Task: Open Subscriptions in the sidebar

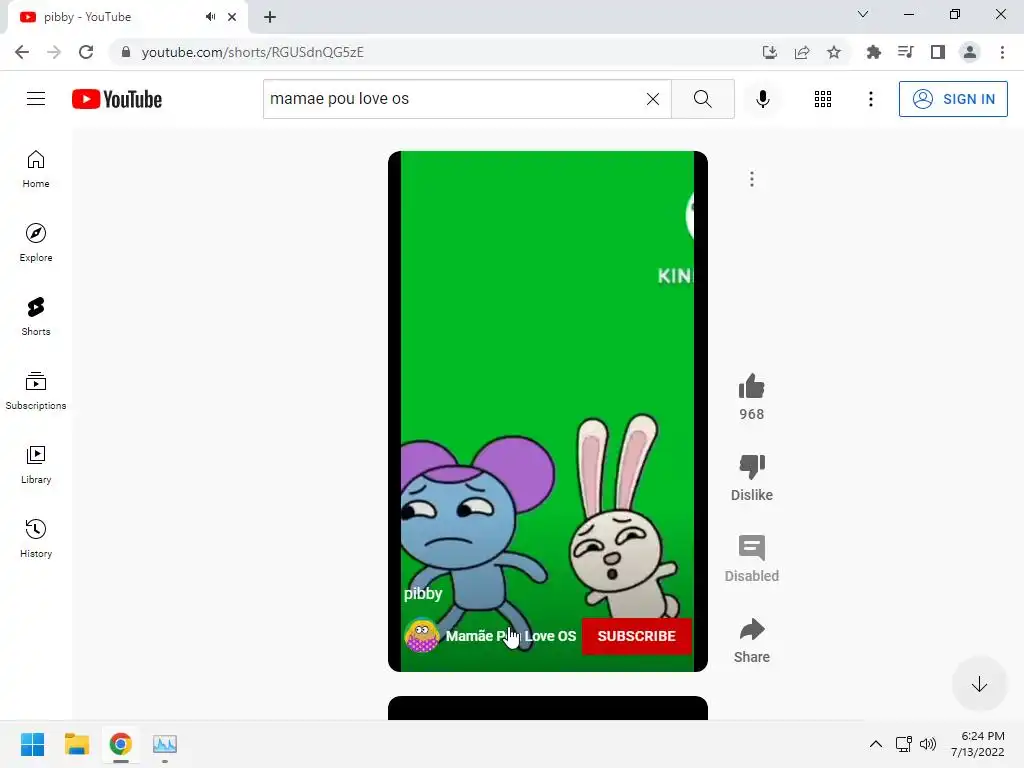Action: coord(36,391)
